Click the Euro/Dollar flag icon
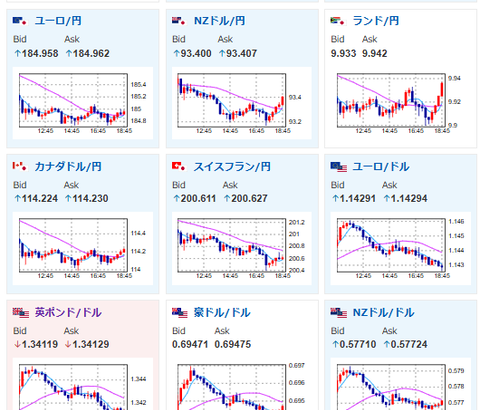480x410 pixels. pyautogui.click(x=339, y=167)
